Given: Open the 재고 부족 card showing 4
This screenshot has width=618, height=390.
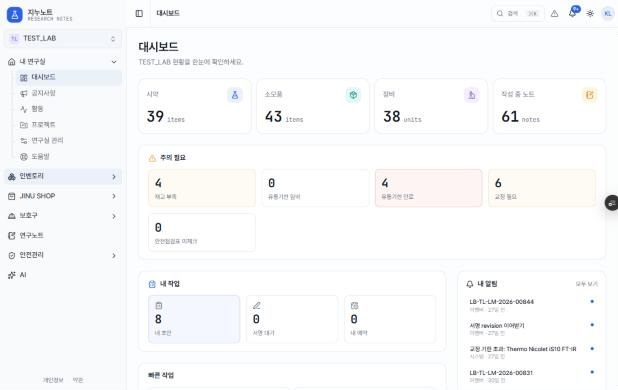Looking at the screenshot, I should 202,188.
